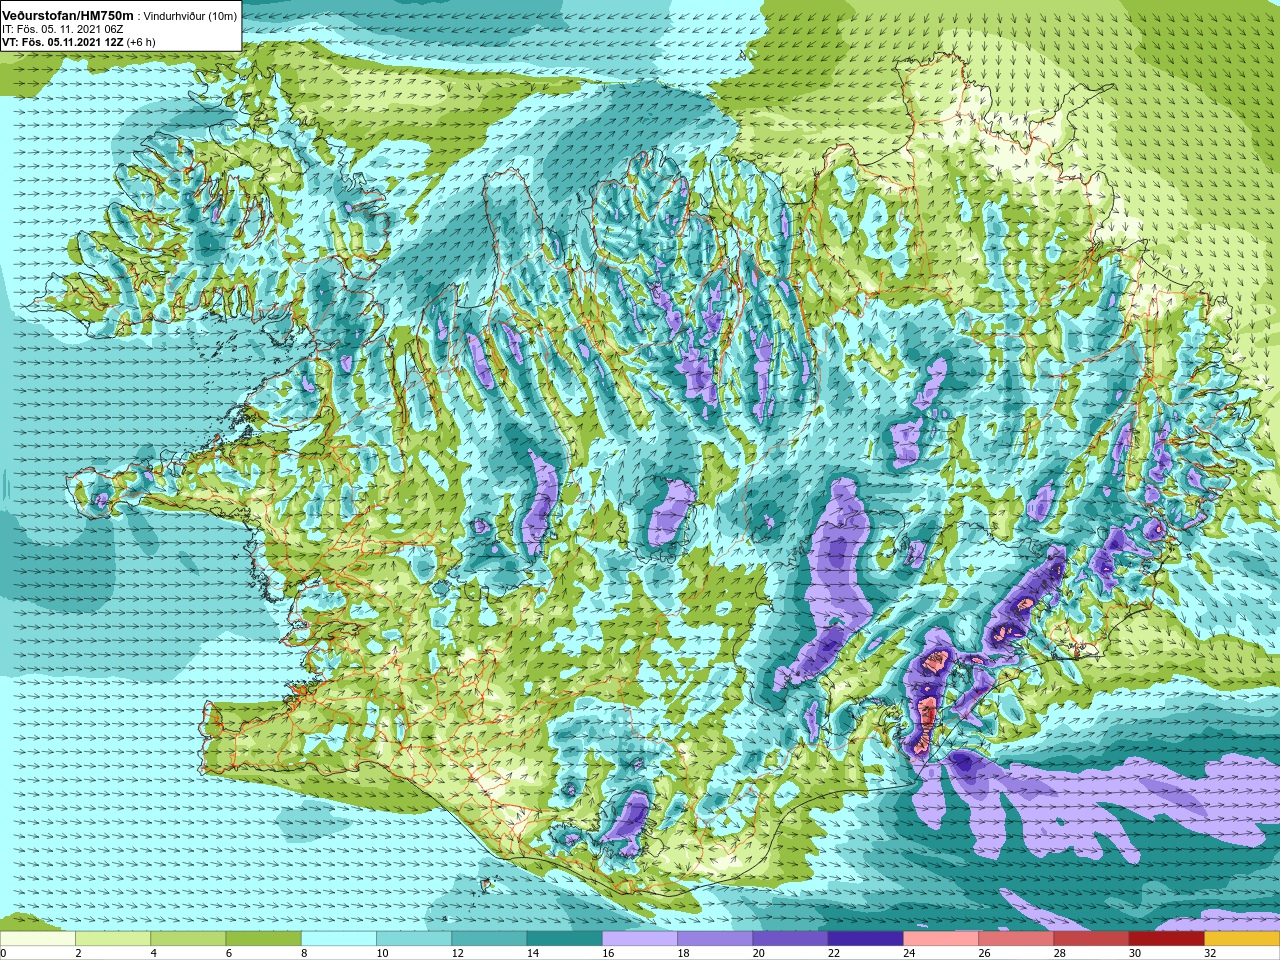1280x960 pixels.
Task: Click the legend scale value 8
Action: coord(304,953)
